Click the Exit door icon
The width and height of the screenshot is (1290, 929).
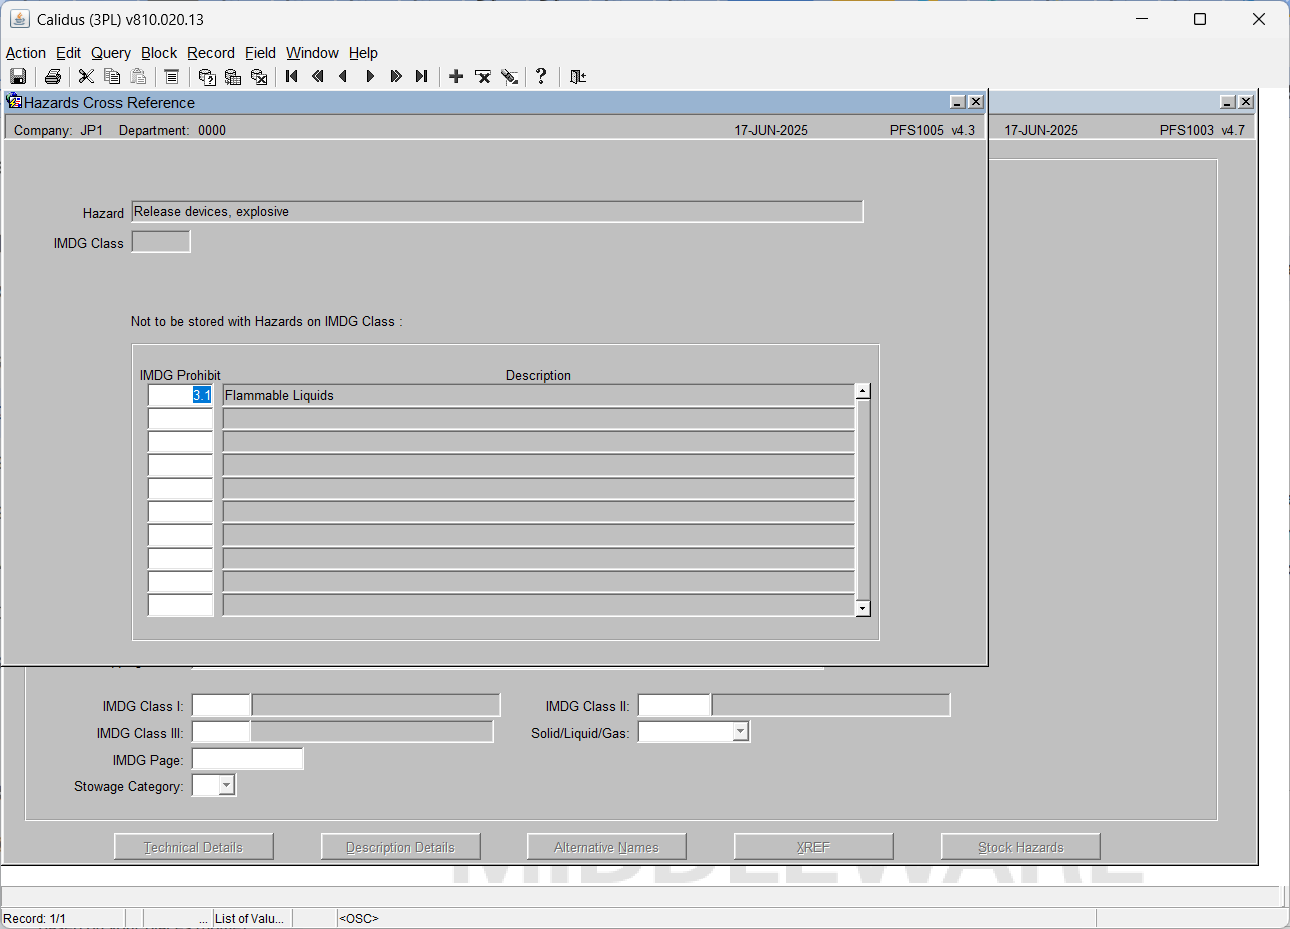578,77
